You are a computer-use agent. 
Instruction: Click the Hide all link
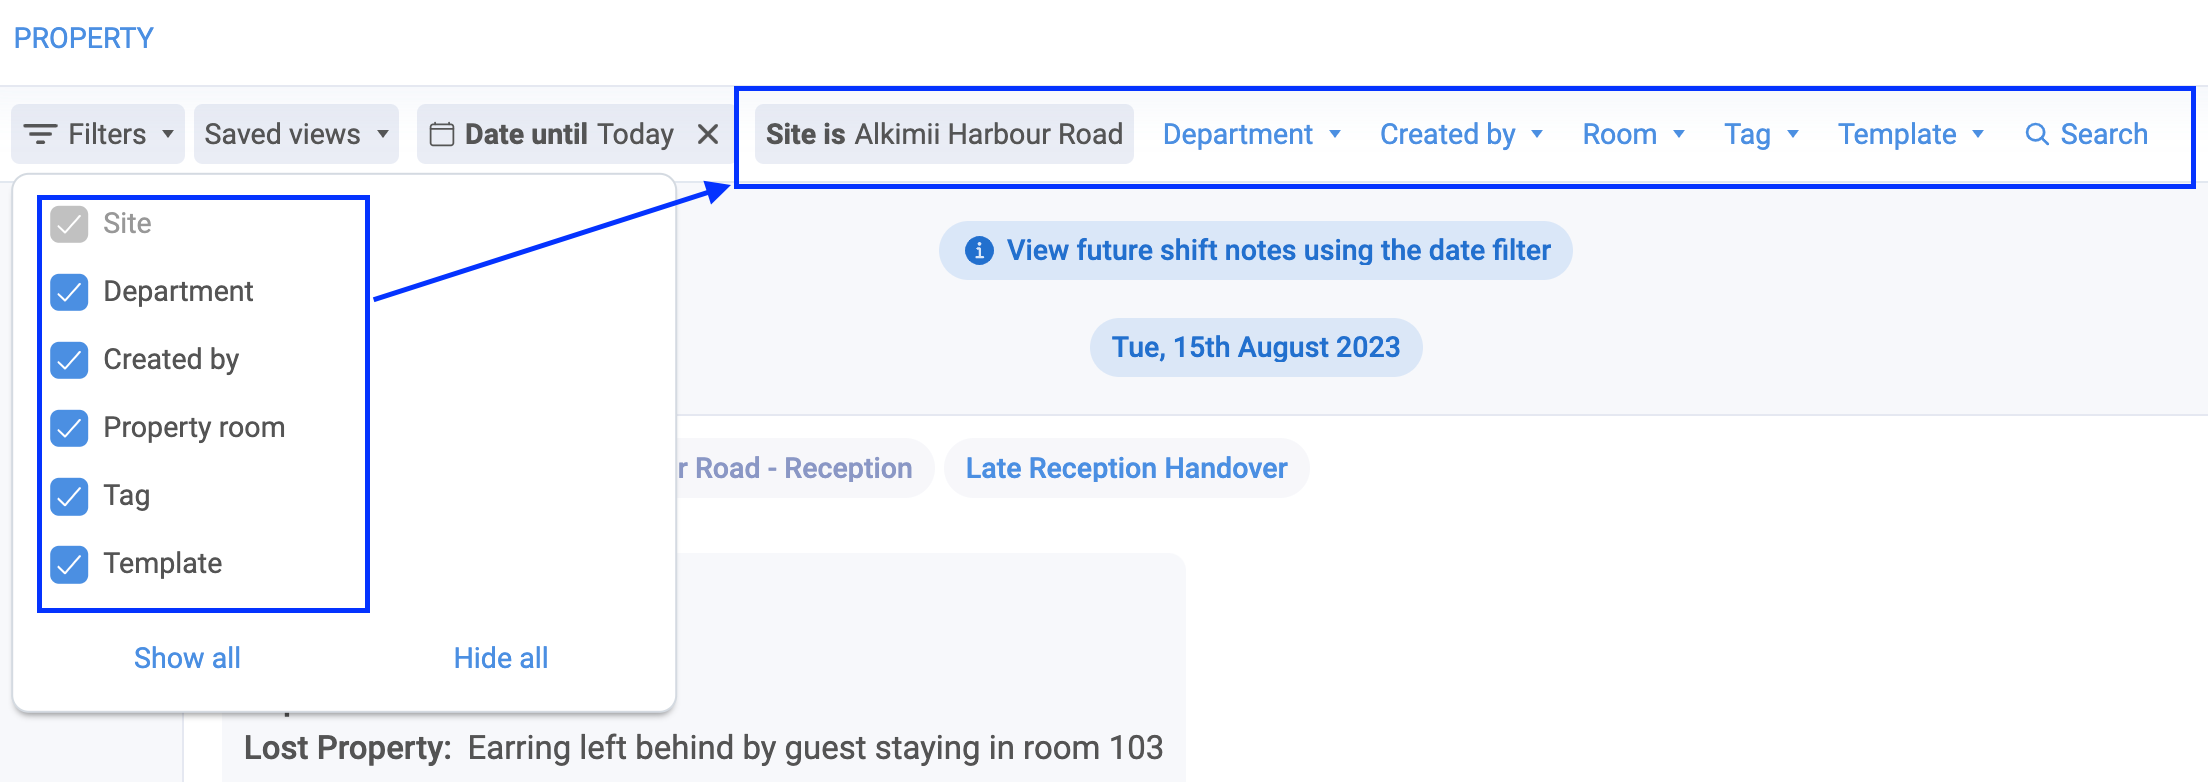click(501, 658)
